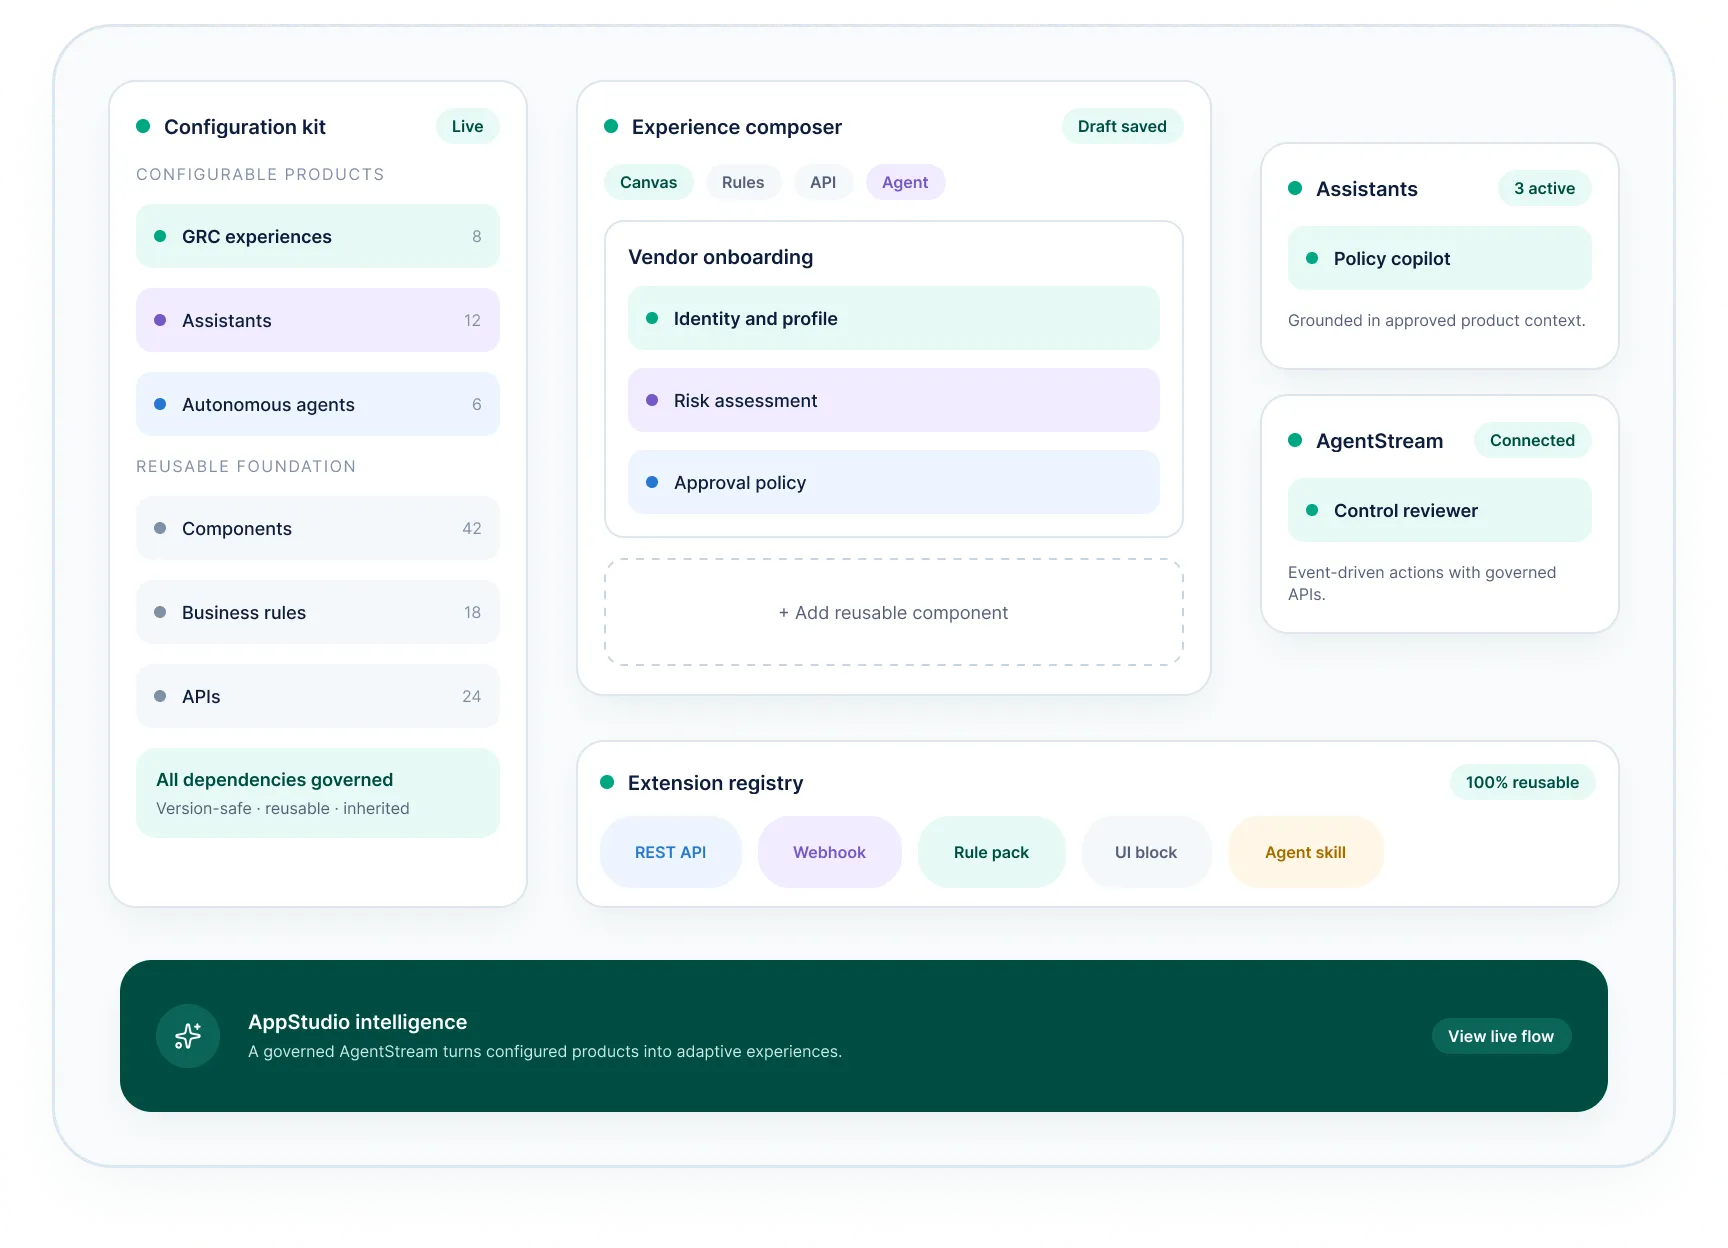Click the Extension registry title

(715, 783)
